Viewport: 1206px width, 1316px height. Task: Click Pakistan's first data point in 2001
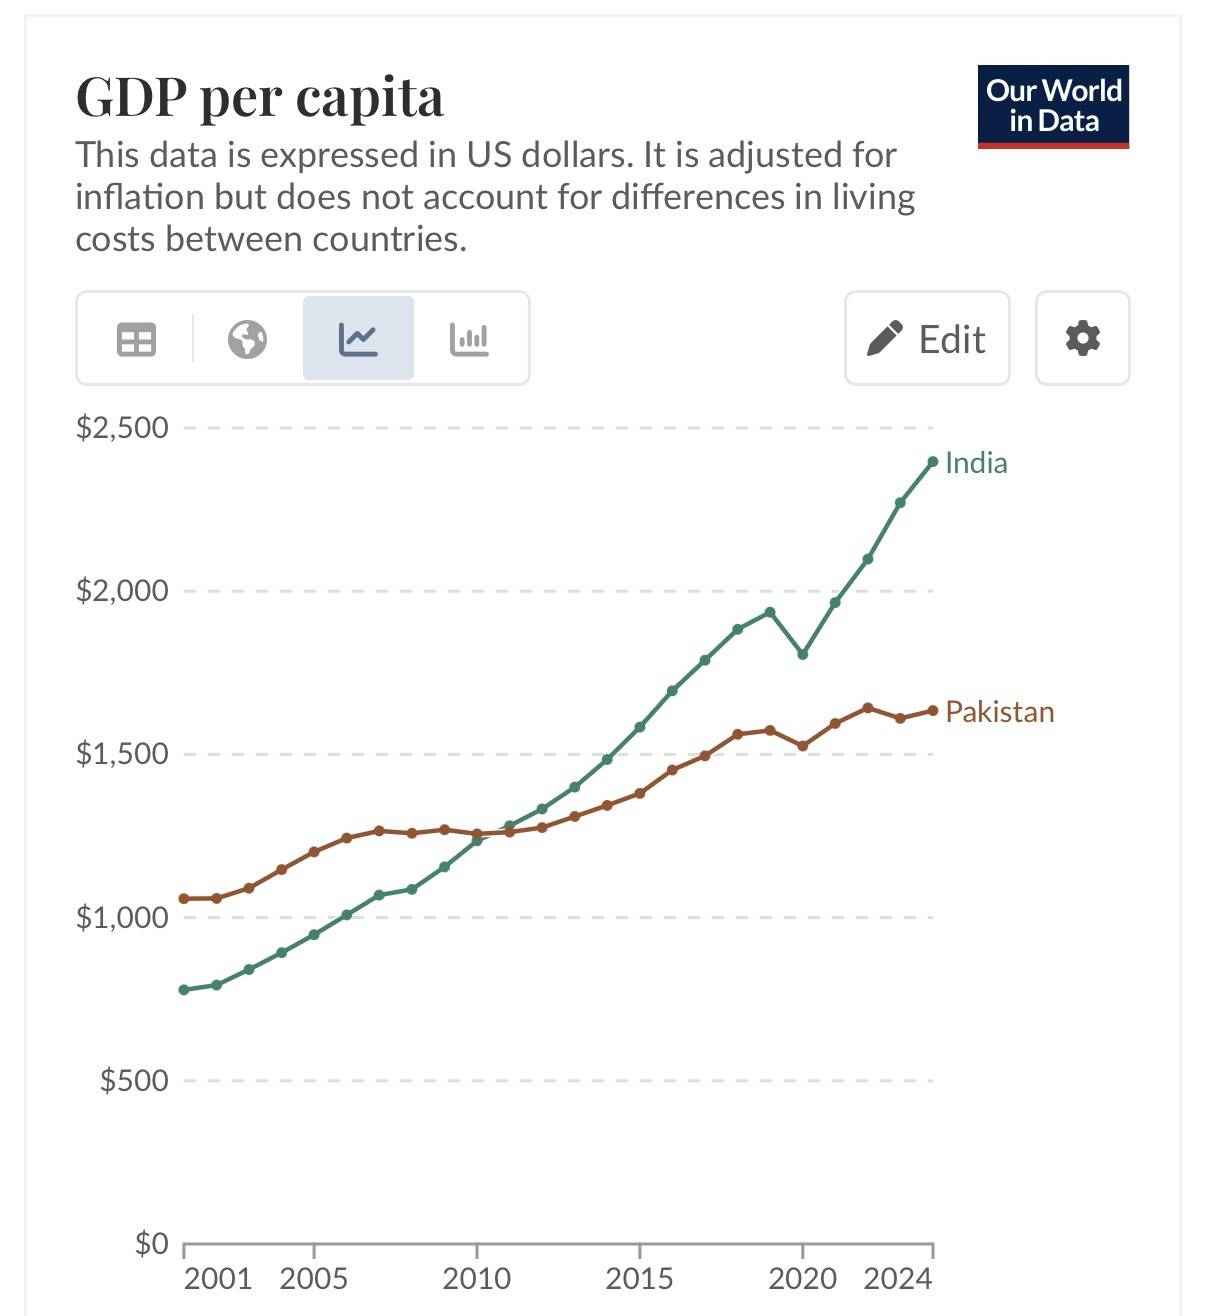pos(184,899)
